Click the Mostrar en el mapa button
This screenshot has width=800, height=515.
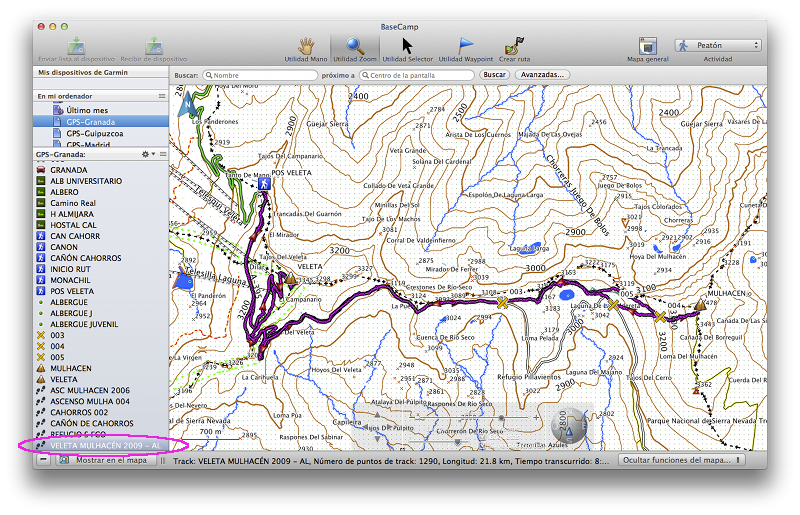pos(106,460)
